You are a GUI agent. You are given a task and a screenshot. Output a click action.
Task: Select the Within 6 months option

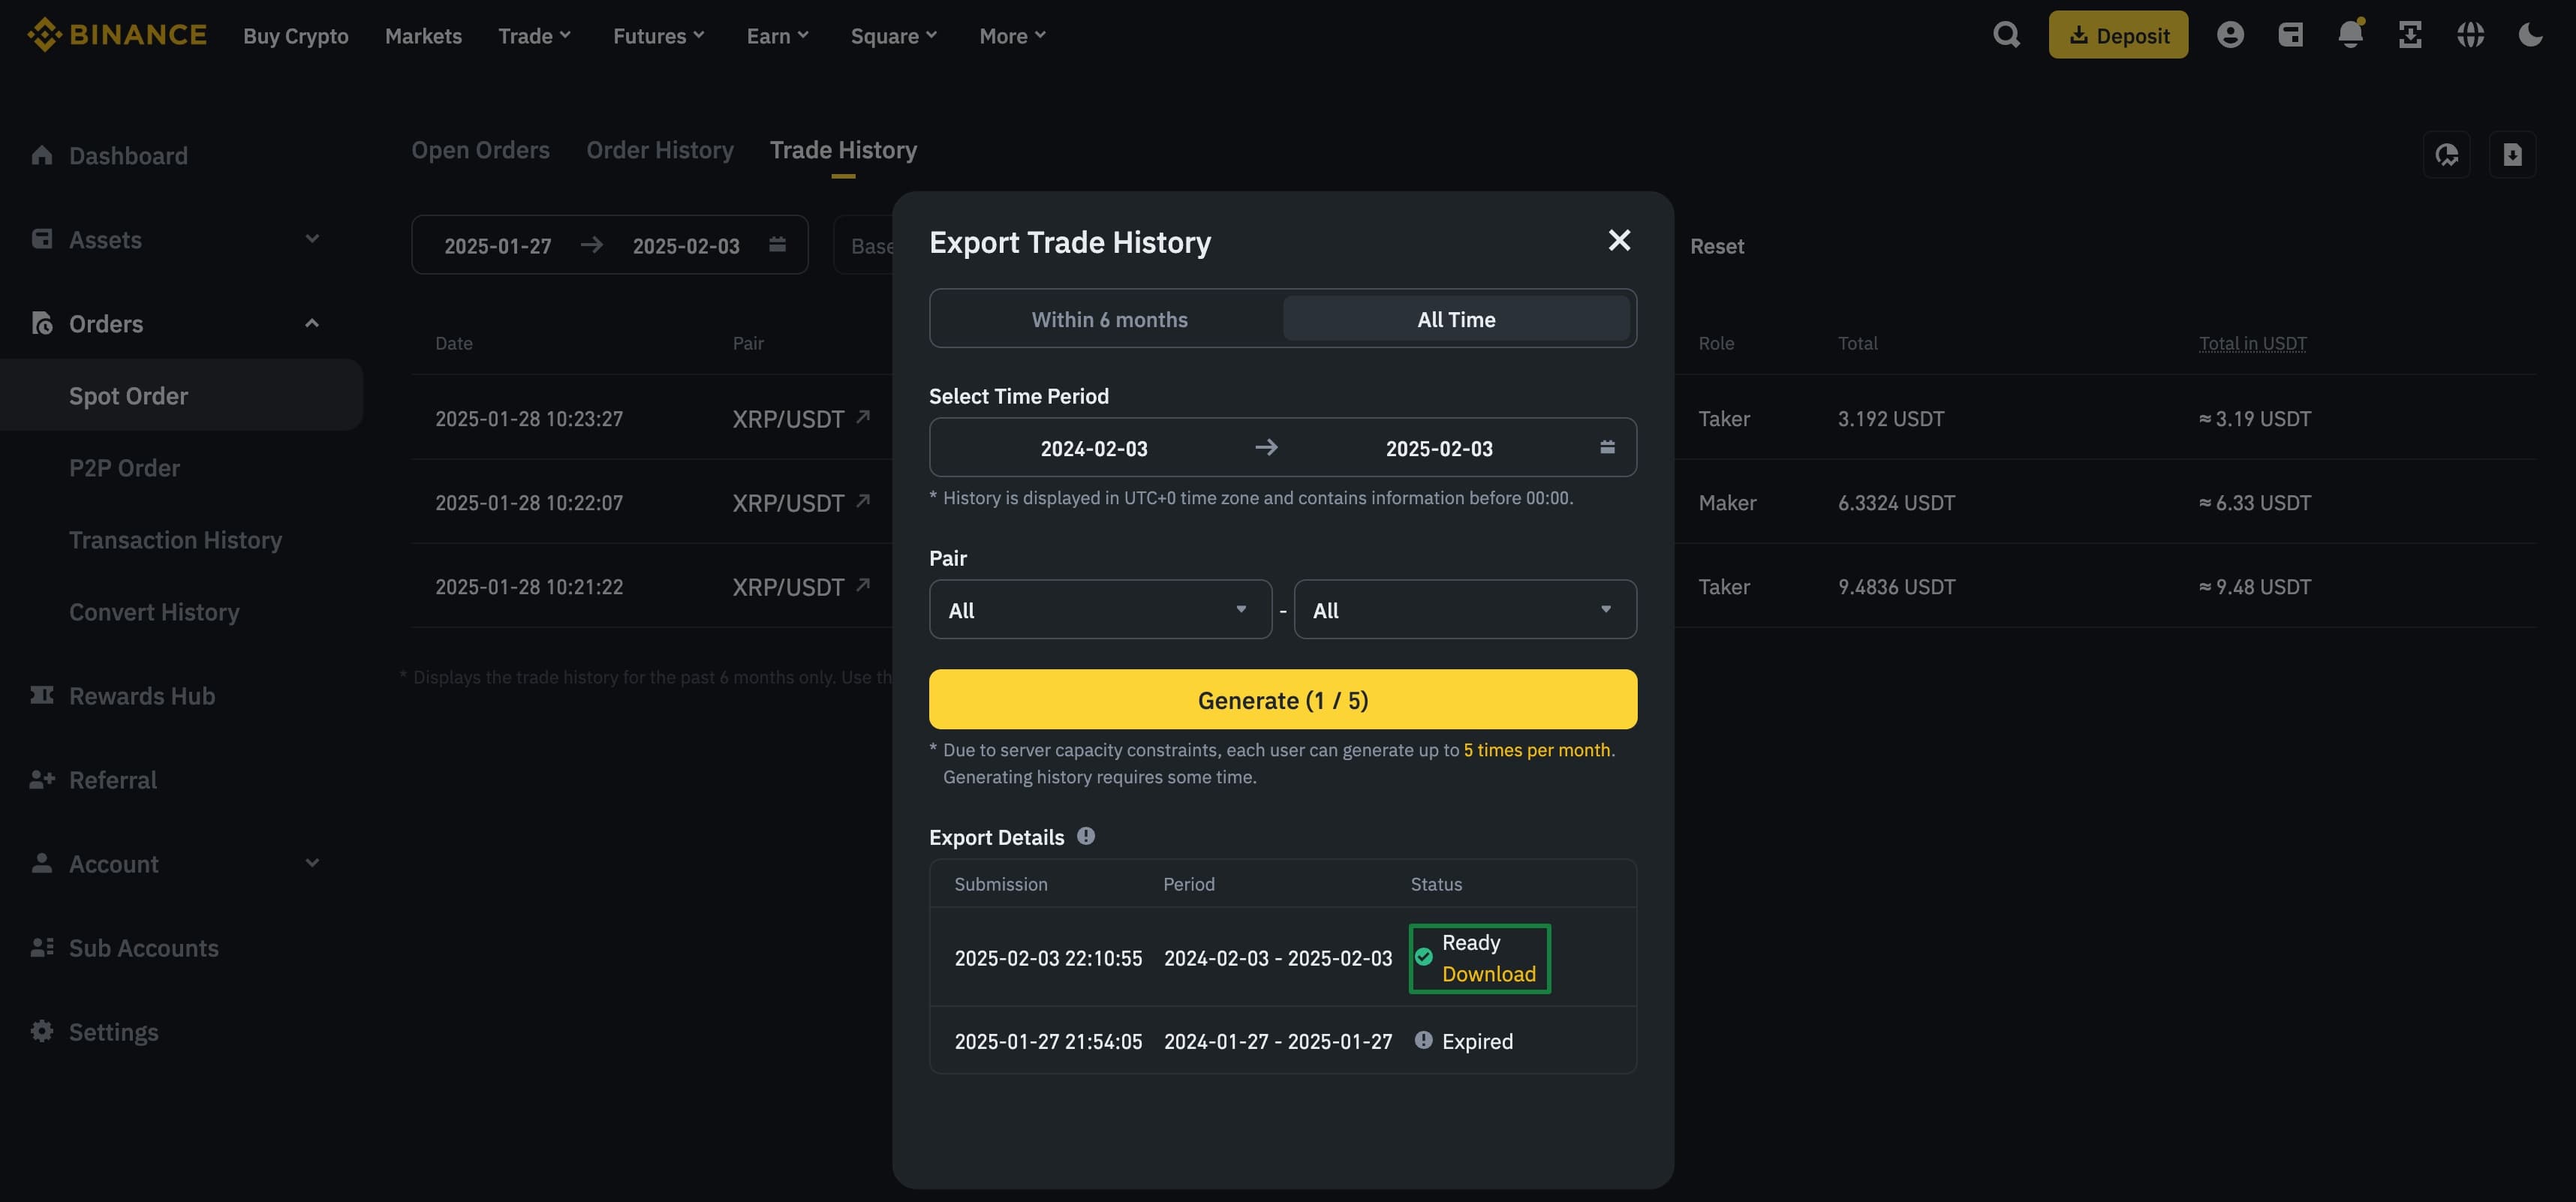tap(1109, 319)
